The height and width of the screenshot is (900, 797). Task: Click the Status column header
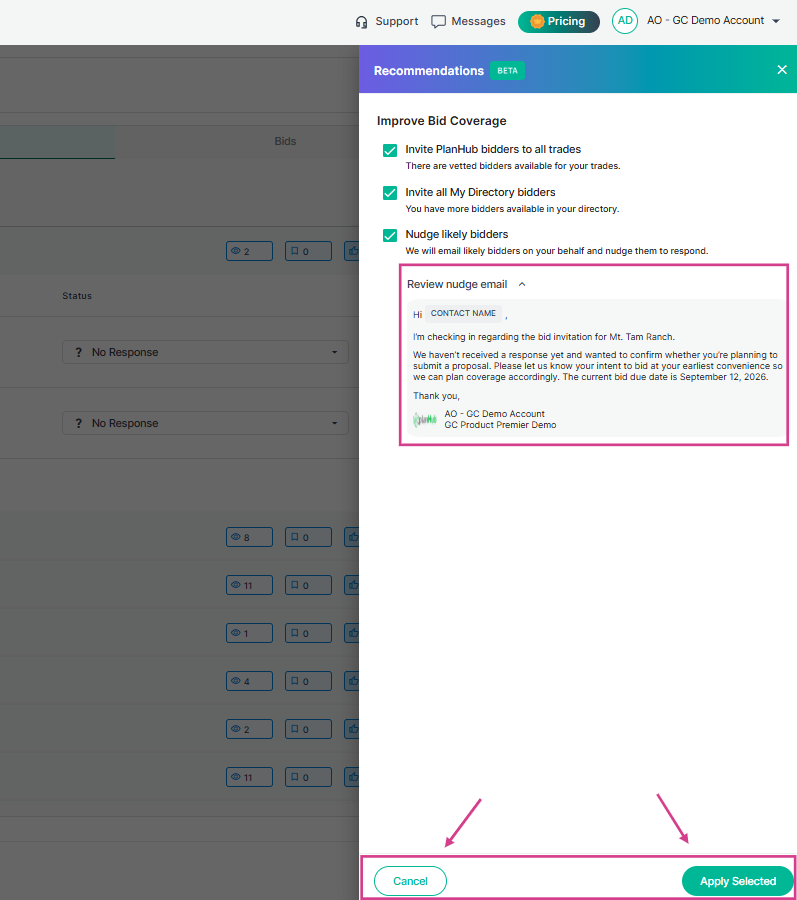(77, 296)
